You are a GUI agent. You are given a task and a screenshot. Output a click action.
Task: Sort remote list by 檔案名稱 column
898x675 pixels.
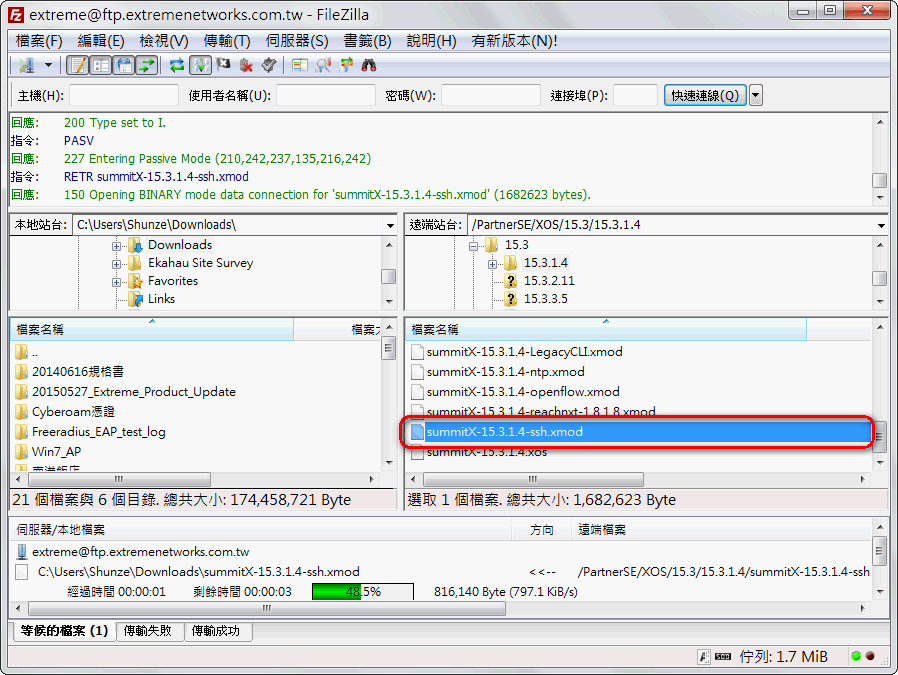(606, 329)
